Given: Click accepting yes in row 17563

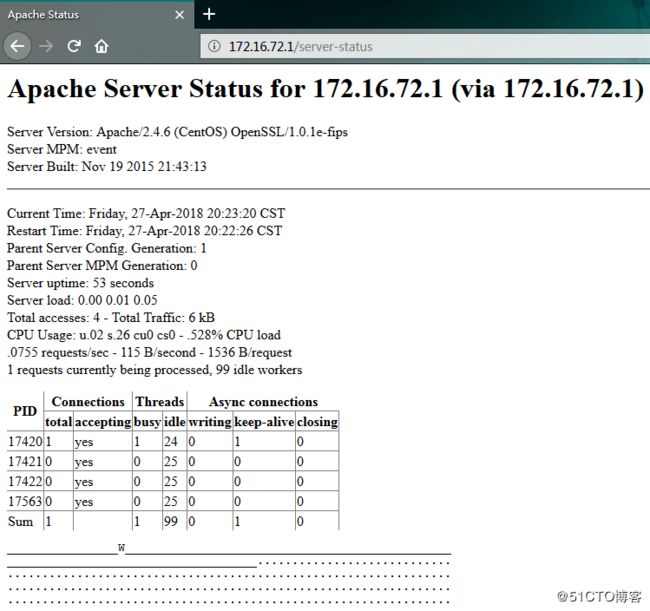Looking at the screenshot, I should click(84, 502).
